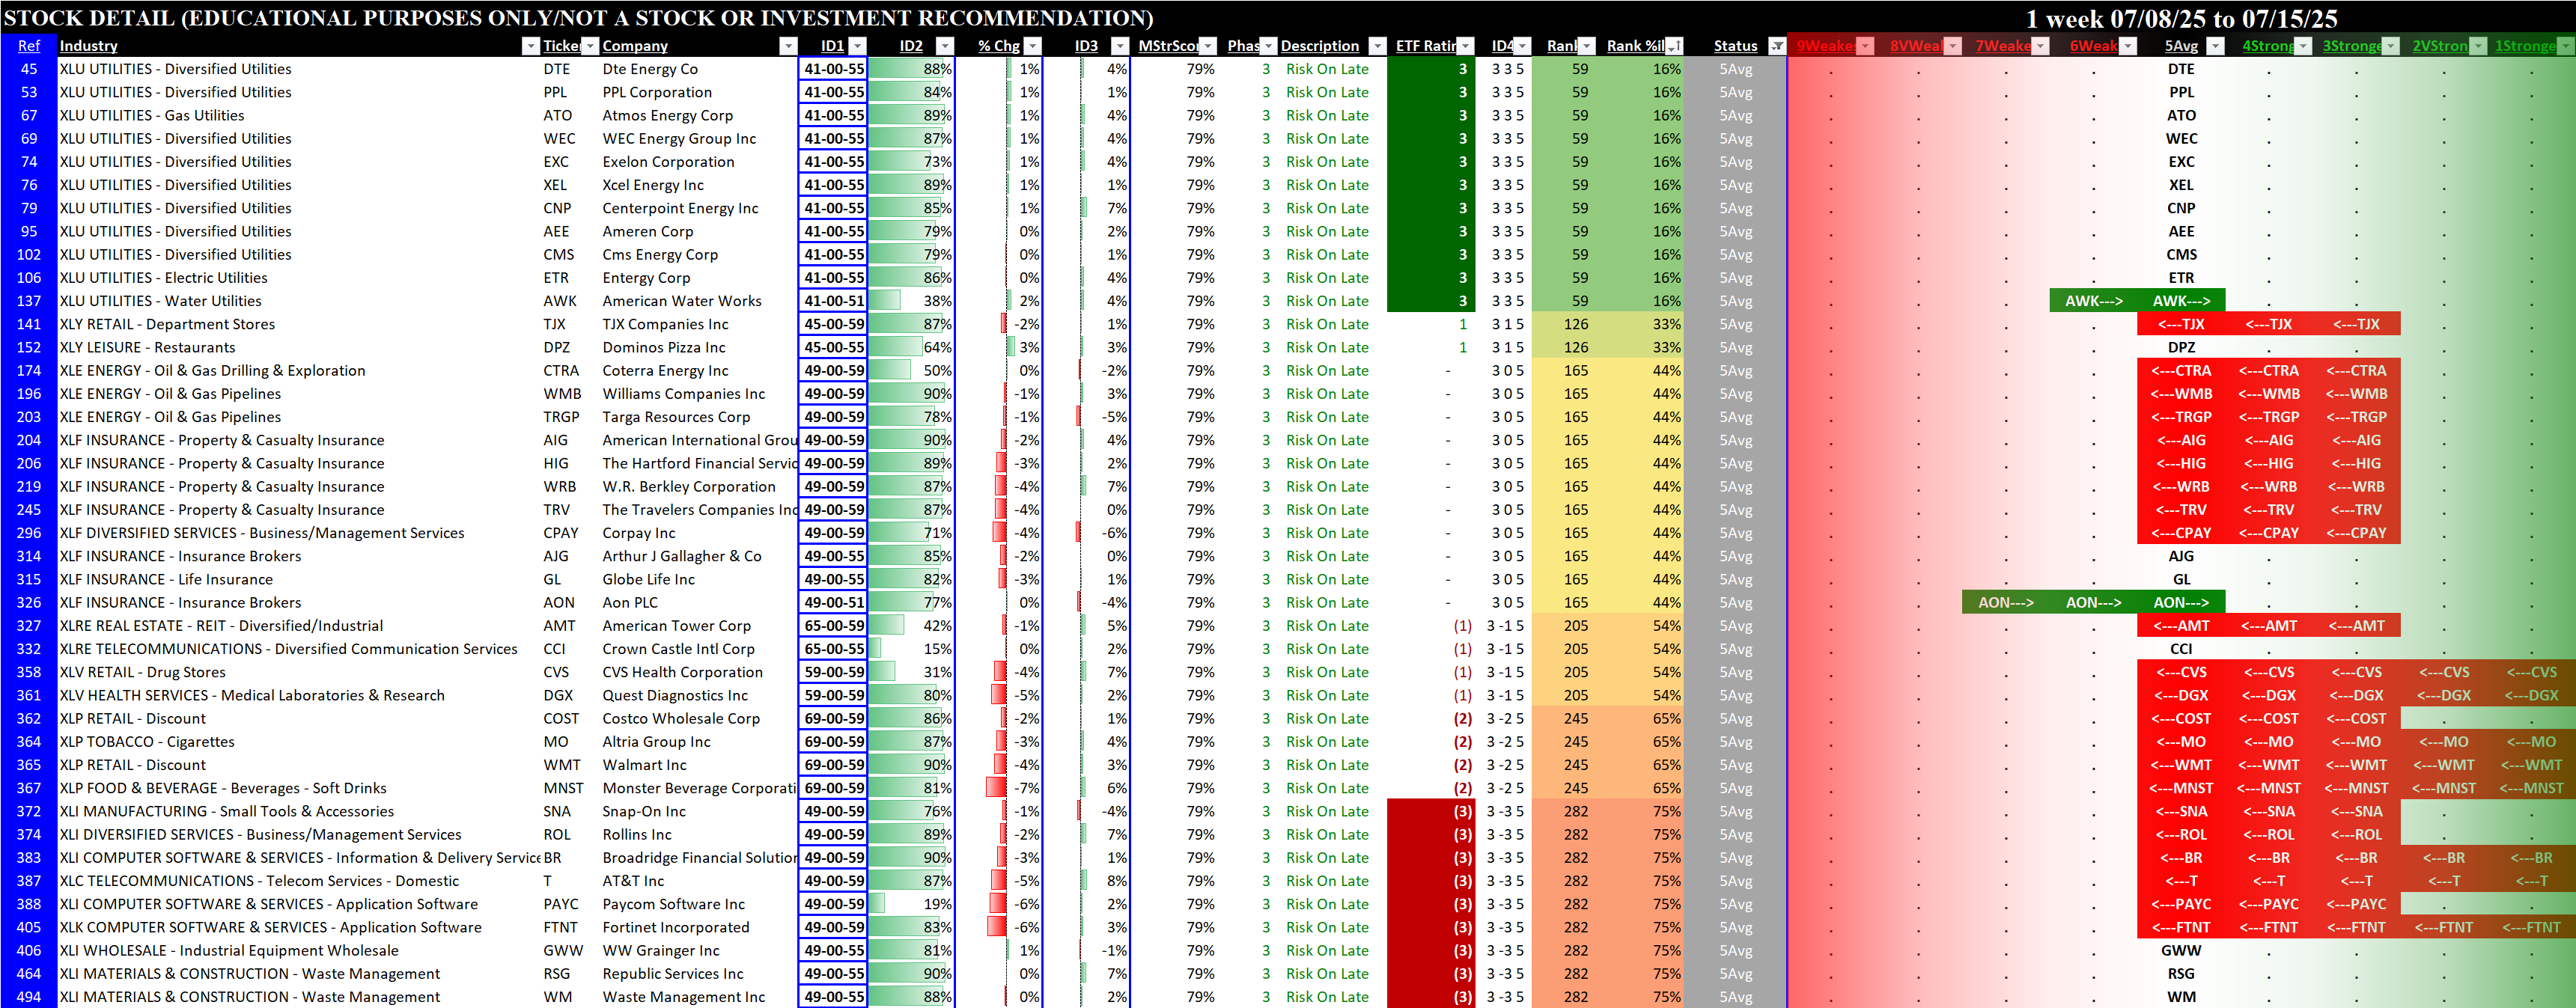The image size is (2576, 1008).
Task: Open the Ticker column filter arrow
Action: 590,46
